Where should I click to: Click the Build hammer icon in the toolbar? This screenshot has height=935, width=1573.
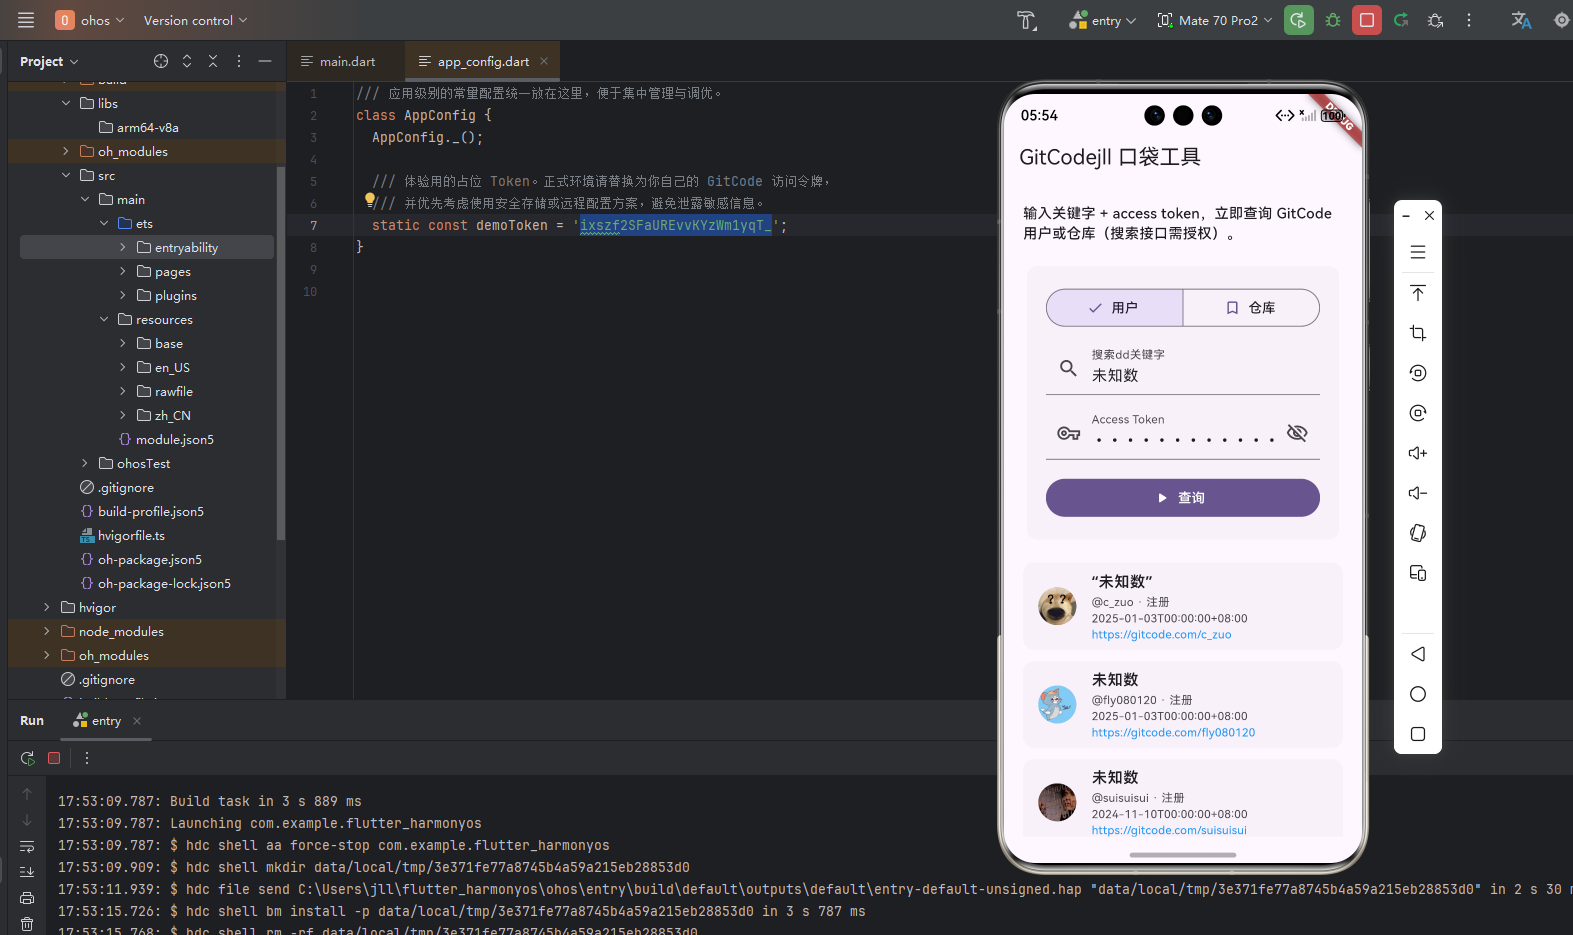(1027, 20)
